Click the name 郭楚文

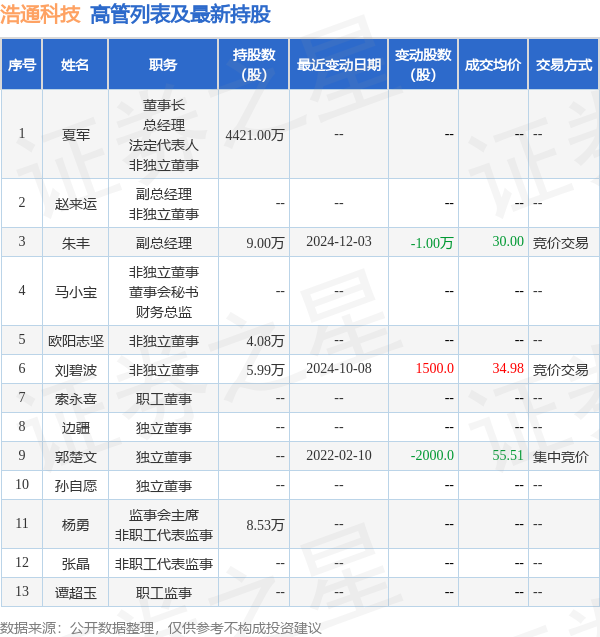pos(76,457)
